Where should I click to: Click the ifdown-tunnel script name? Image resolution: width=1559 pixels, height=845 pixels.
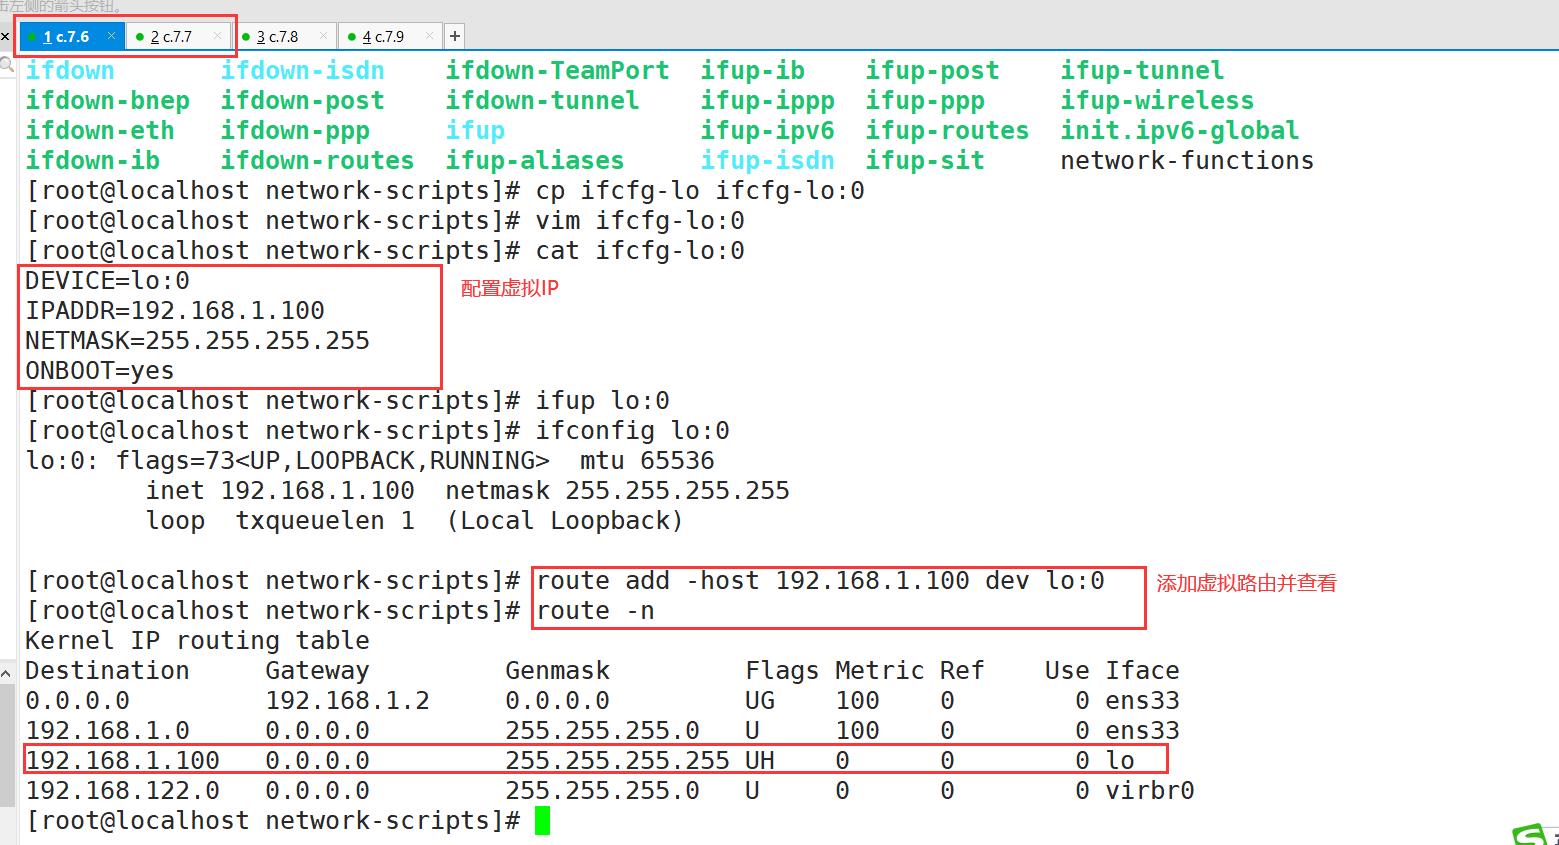pyautogui.click(x=542, y=101)
